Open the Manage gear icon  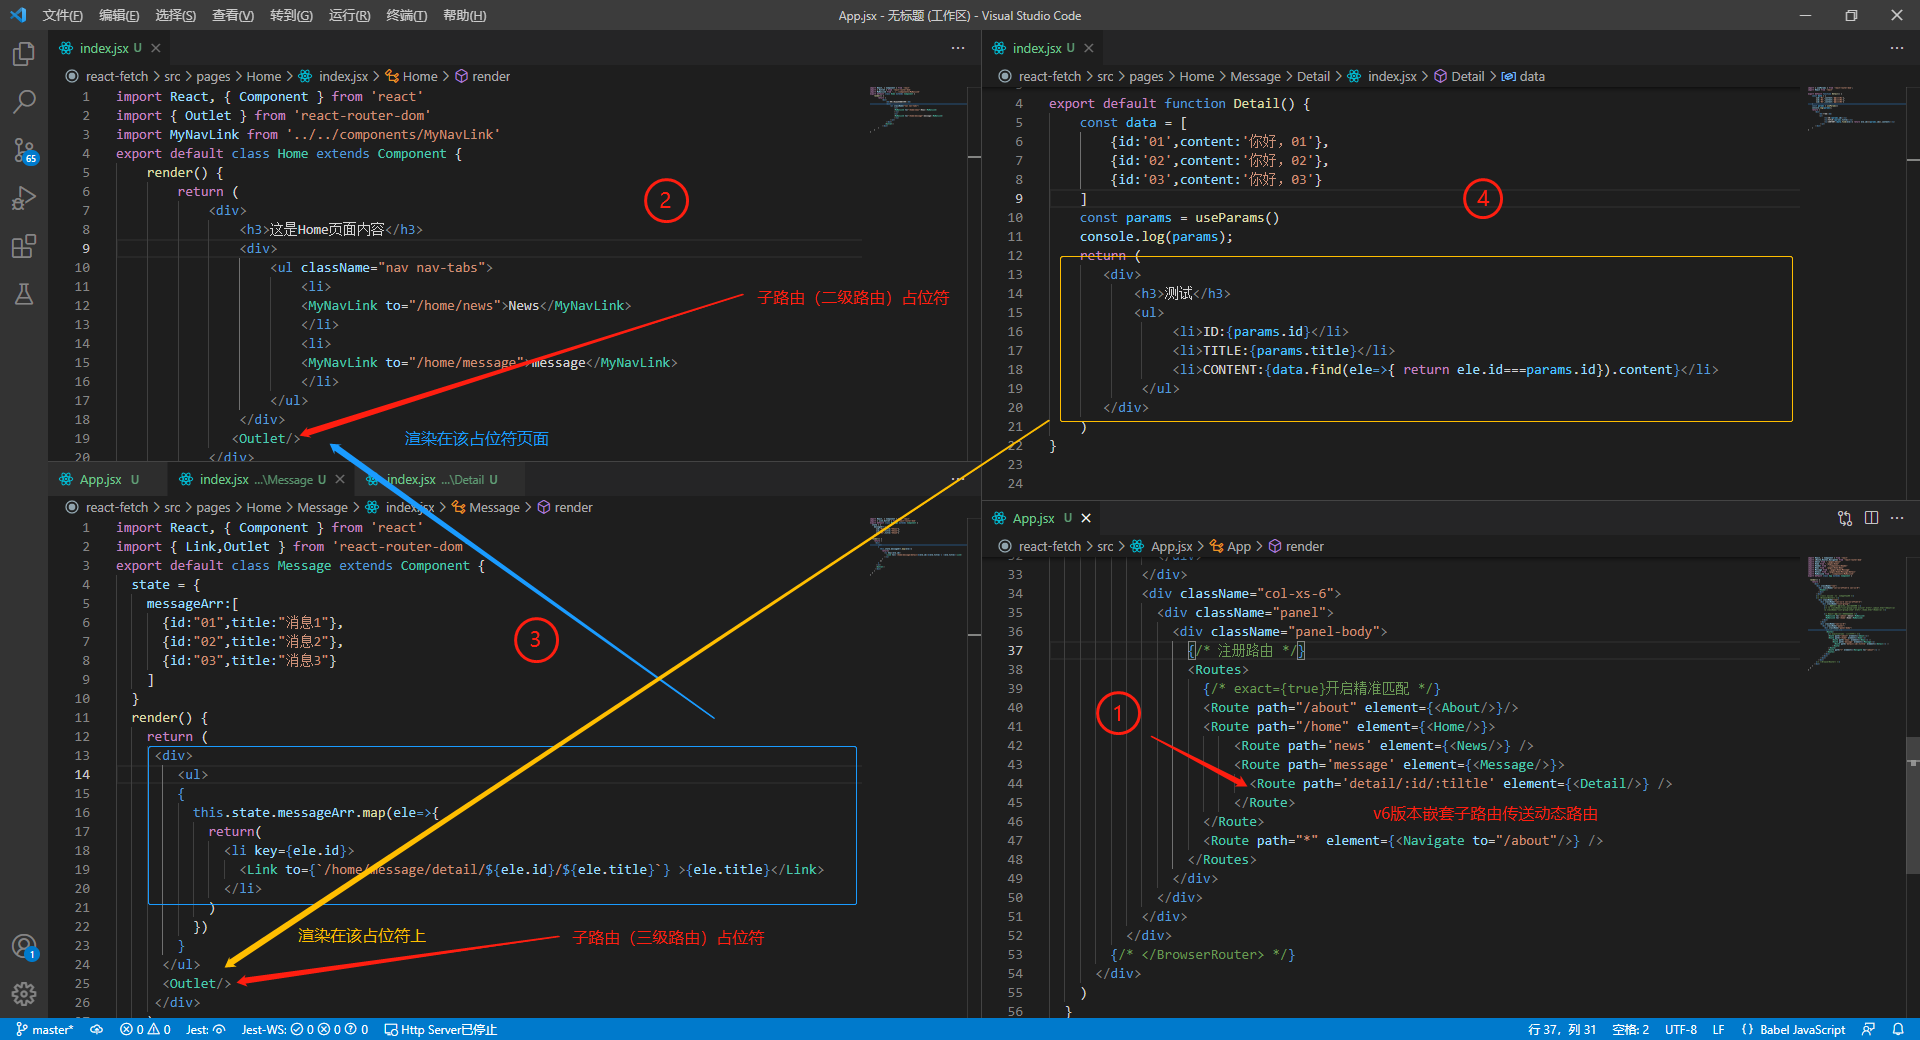click(x=24, y=994)
